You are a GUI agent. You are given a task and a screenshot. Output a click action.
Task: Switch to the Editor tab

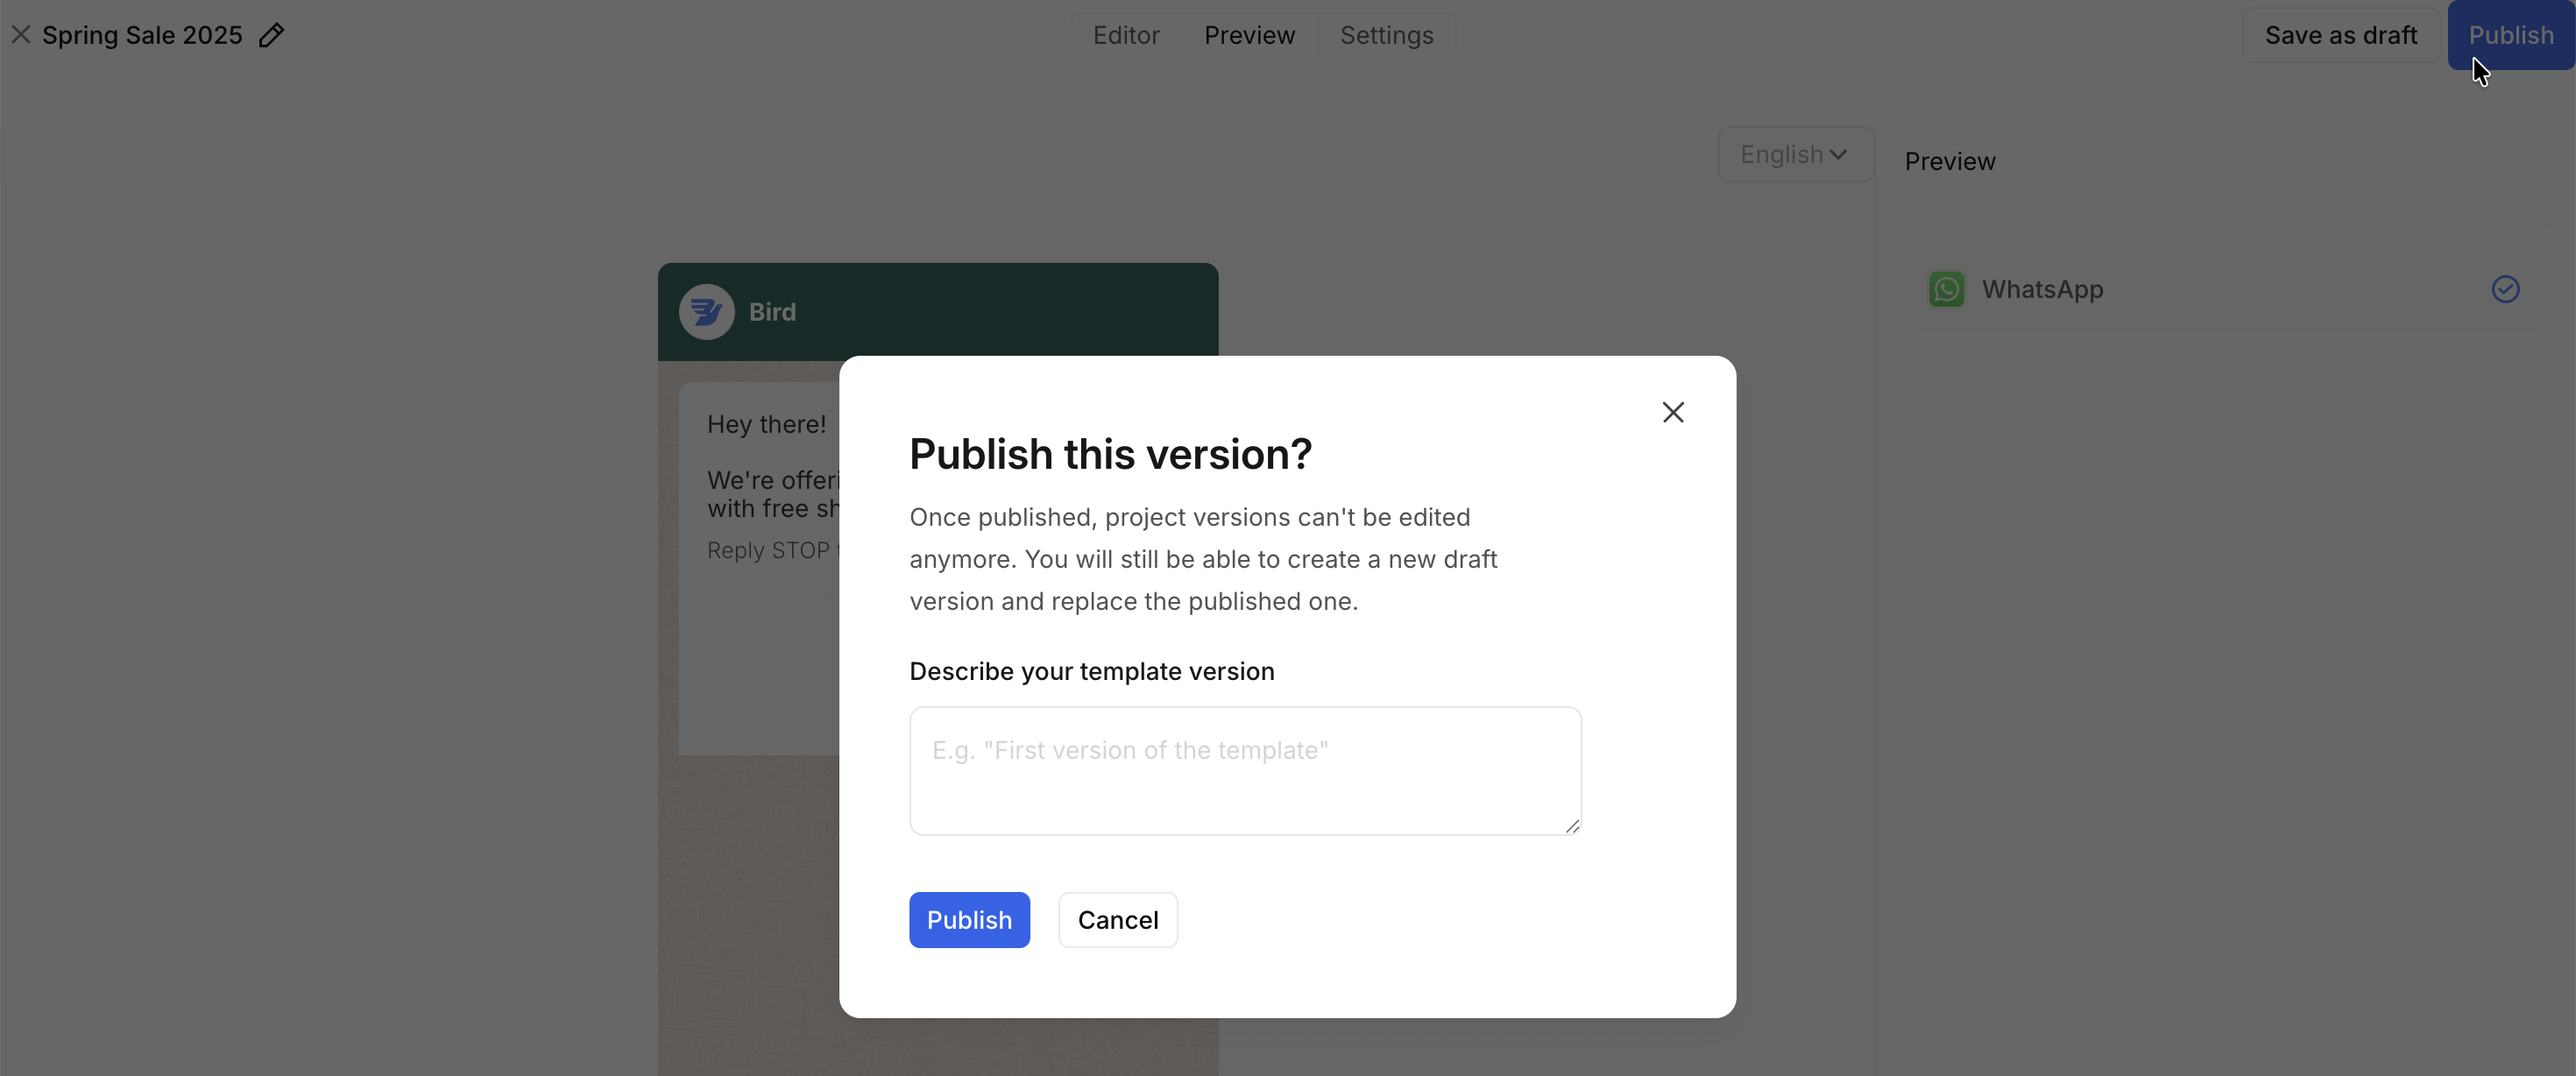coord(1126,35)
